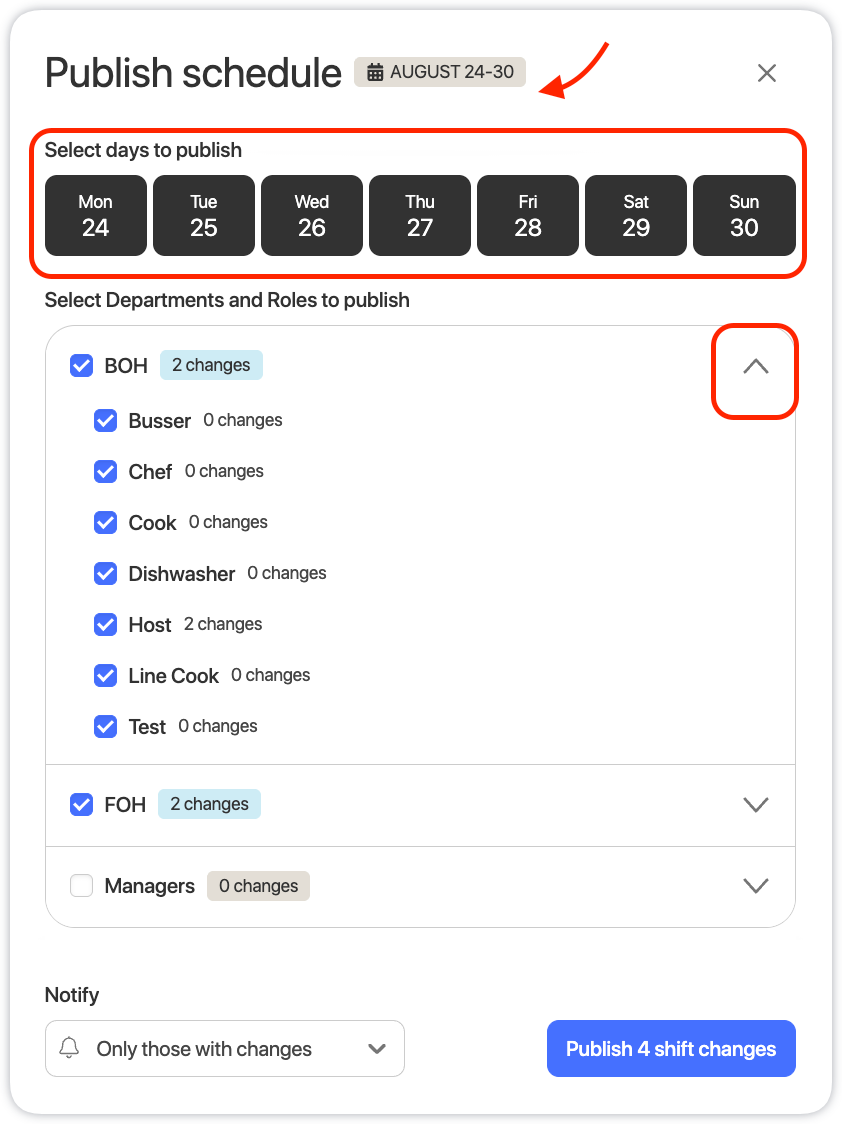Uncheck the BOH department checkbox
842x1124 pixels.
81,366
